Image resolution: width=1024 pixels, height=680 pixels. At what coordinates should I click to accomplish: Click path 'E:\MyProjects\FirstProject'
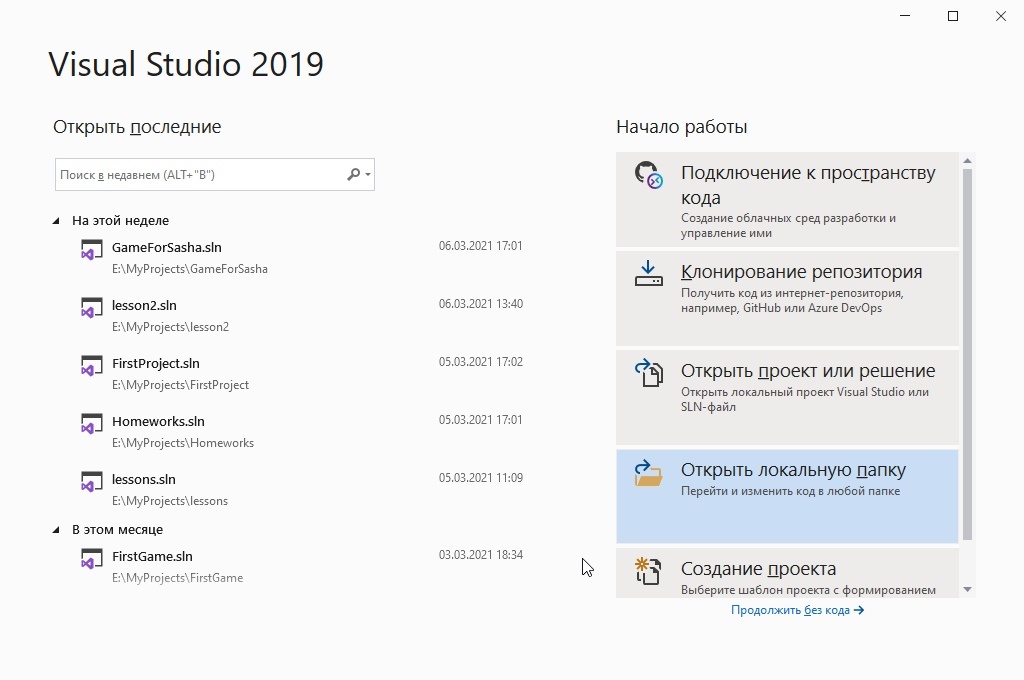pyautogui.click(x=180, y=385)
